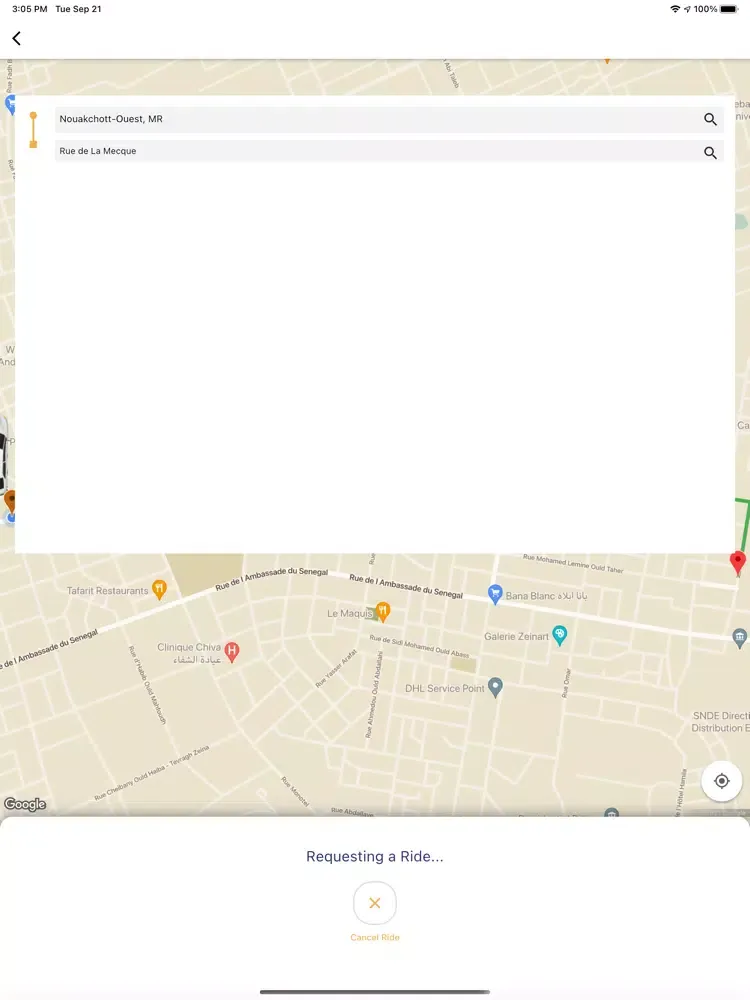The image size is (750, 1000).
Task: Select the Clinique Chiva hospital marker
Action: point(232,652)
